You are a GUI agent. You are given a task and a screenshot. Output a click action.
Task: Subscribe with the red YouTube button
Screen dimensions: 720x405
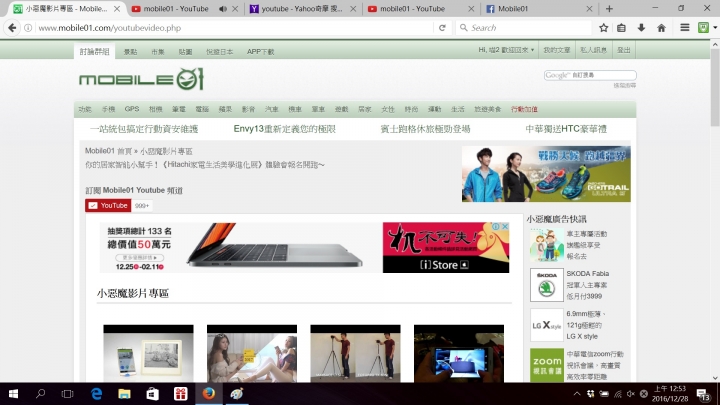[x=108, y=206]
